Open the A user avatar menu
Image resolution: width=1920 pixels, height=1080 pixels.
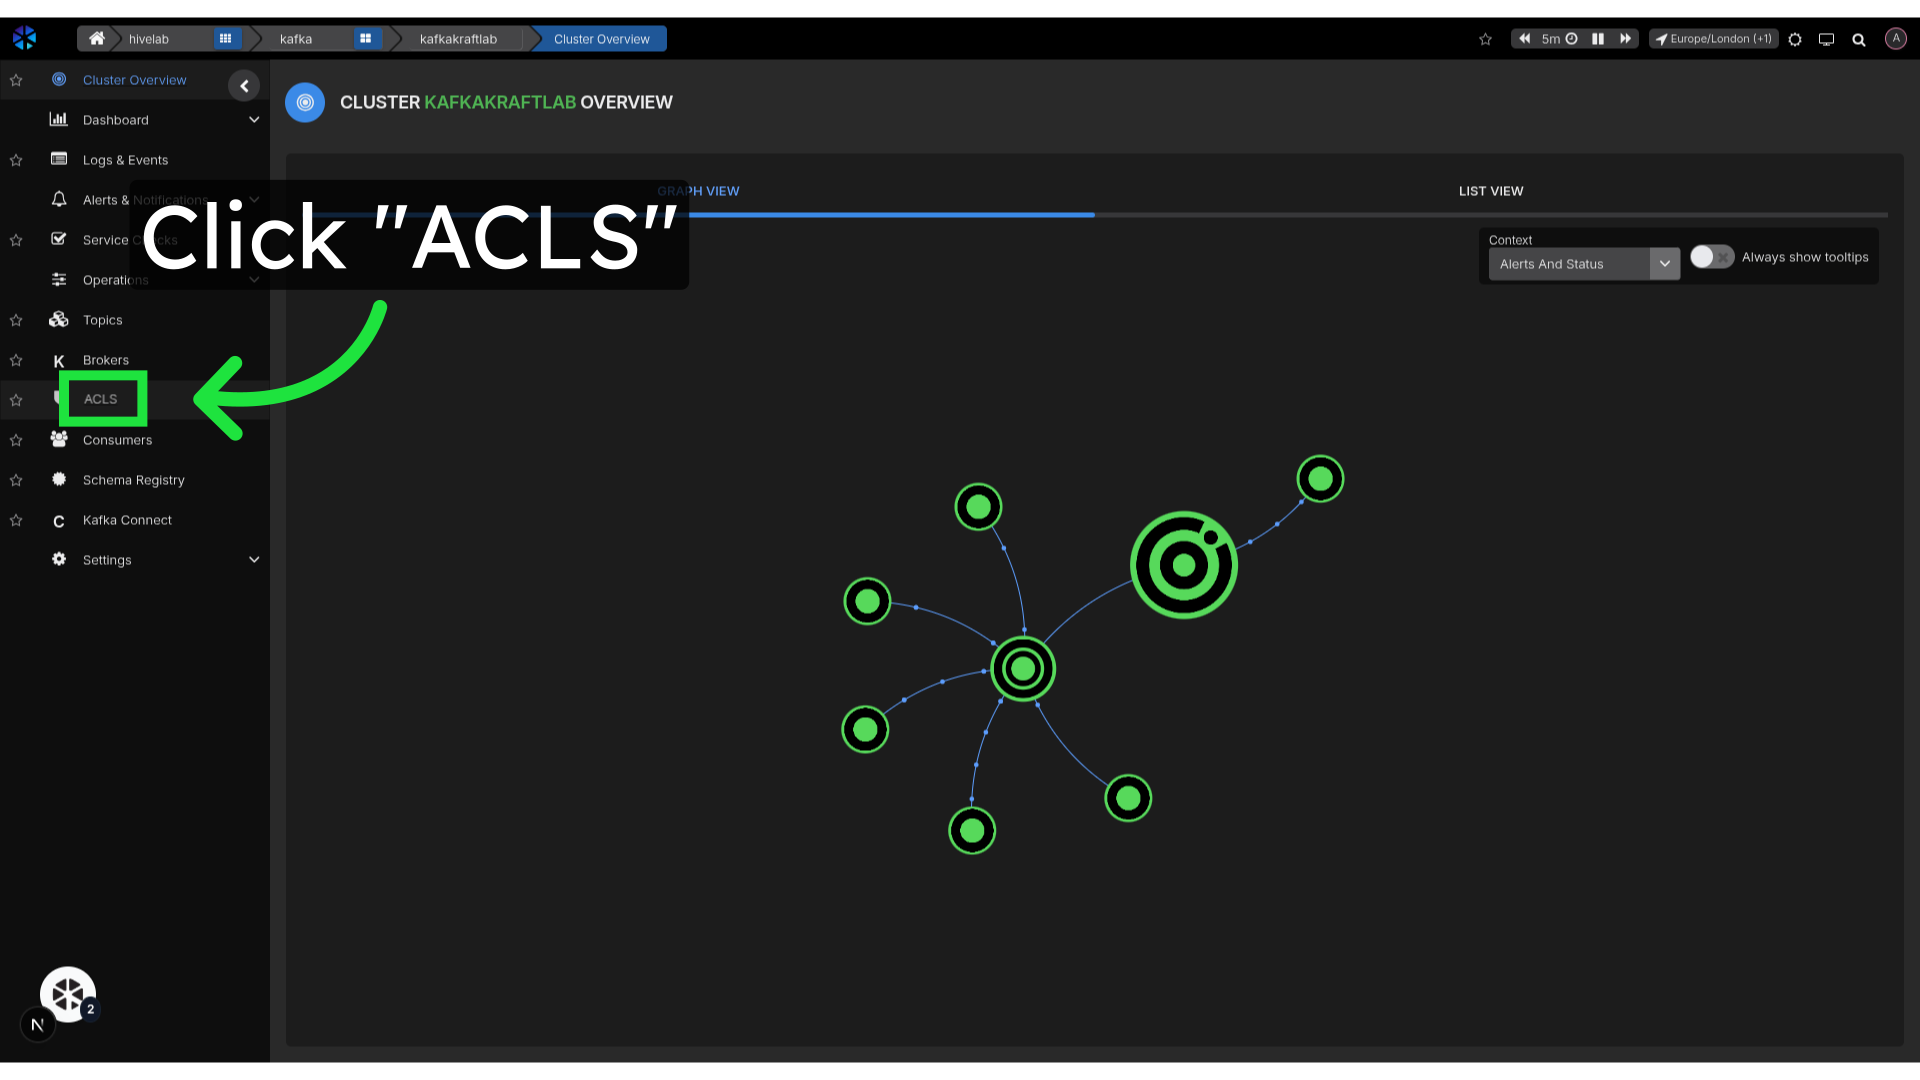(1896, 39)
